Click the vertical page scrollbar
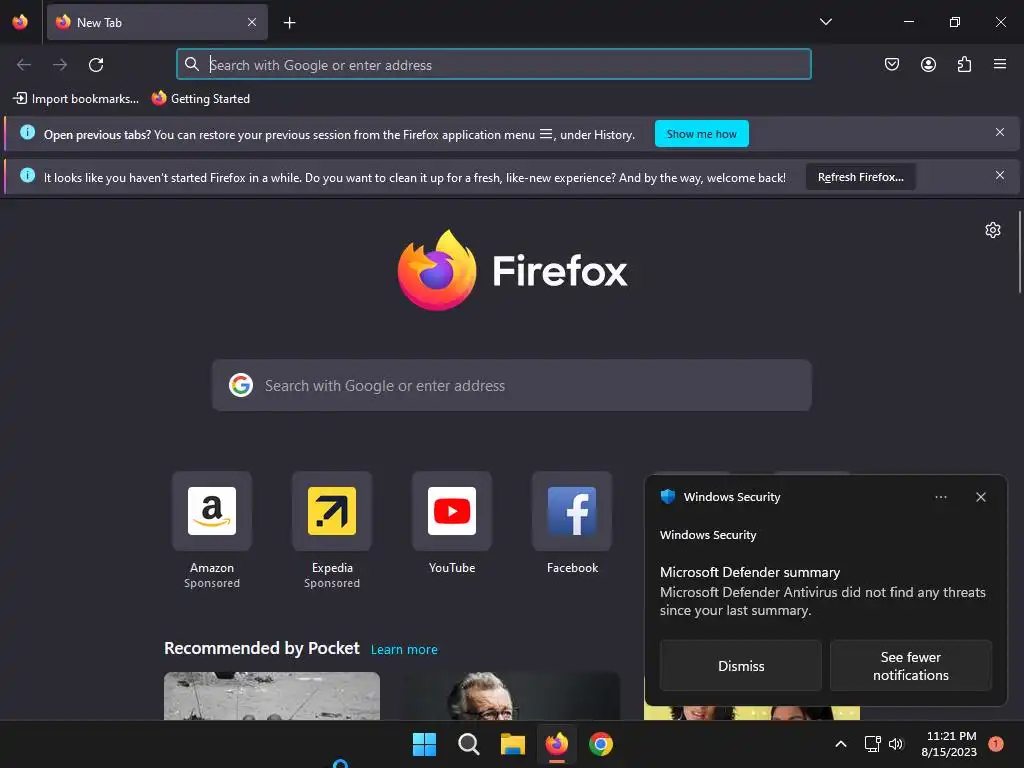 [x=1019, y=252]
